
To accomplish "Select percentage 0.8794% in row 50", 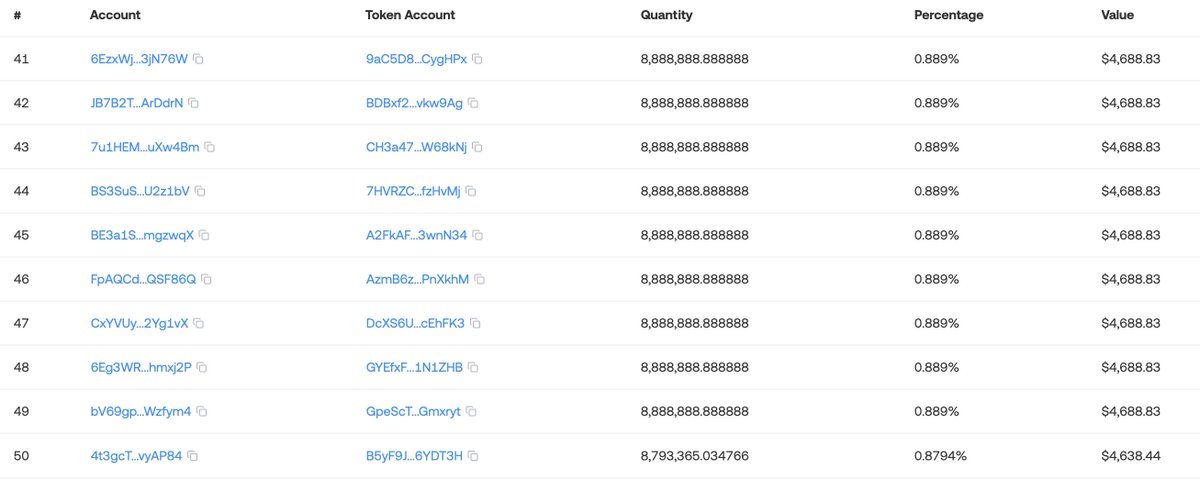I will pyautogui.click(x=940, y=456).
